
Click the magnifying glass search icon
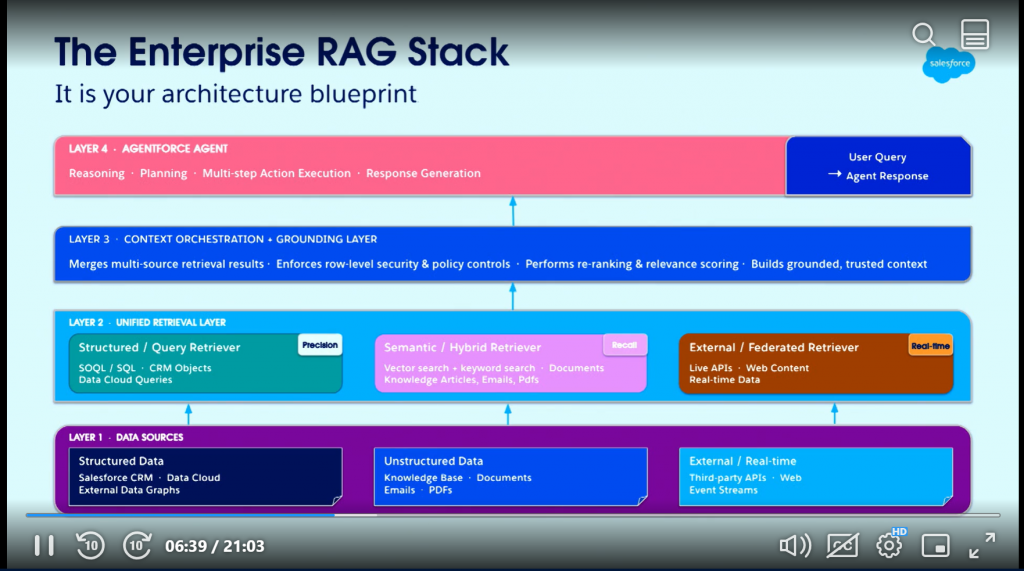point(925,34)
